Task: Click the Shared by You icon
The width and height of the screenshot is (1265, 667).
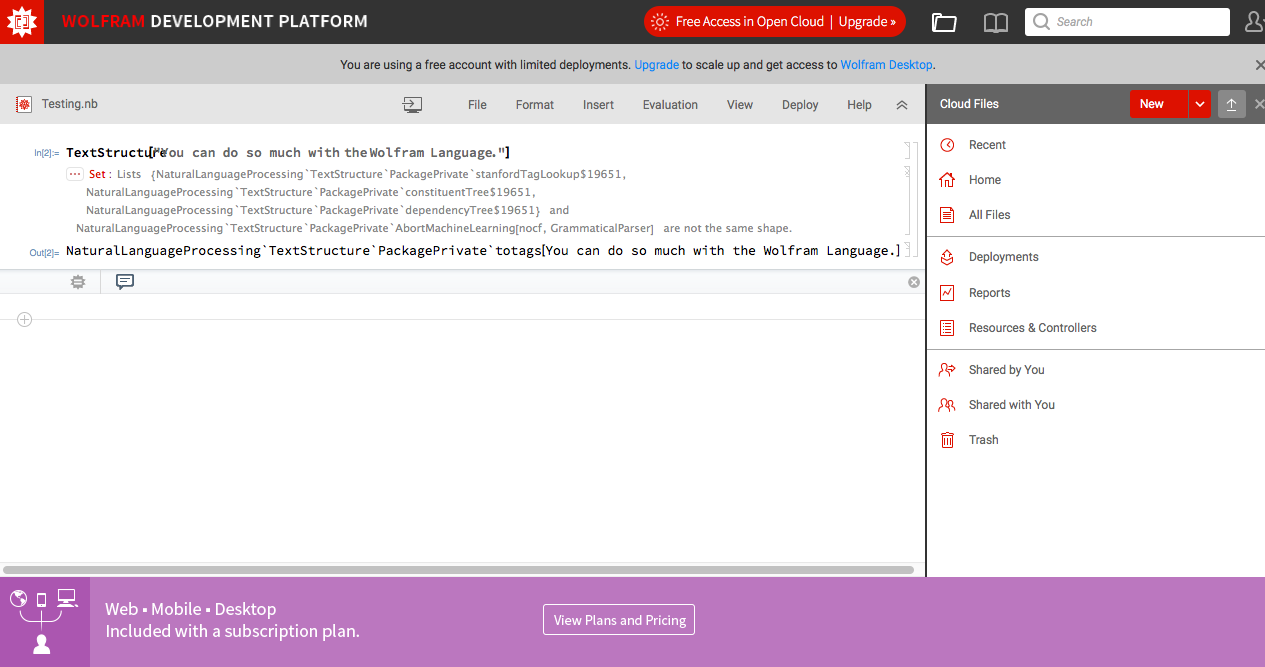Action: pyautogui.click(x=947, y=370)
